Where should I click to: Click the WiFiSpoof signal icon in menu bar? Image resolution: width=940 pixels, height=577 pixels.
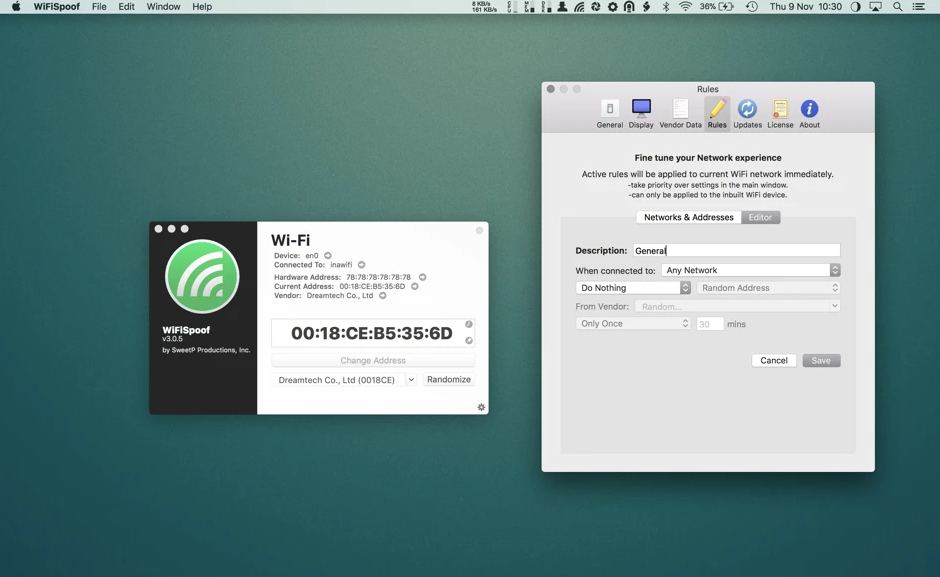click(x=579, y=7)
